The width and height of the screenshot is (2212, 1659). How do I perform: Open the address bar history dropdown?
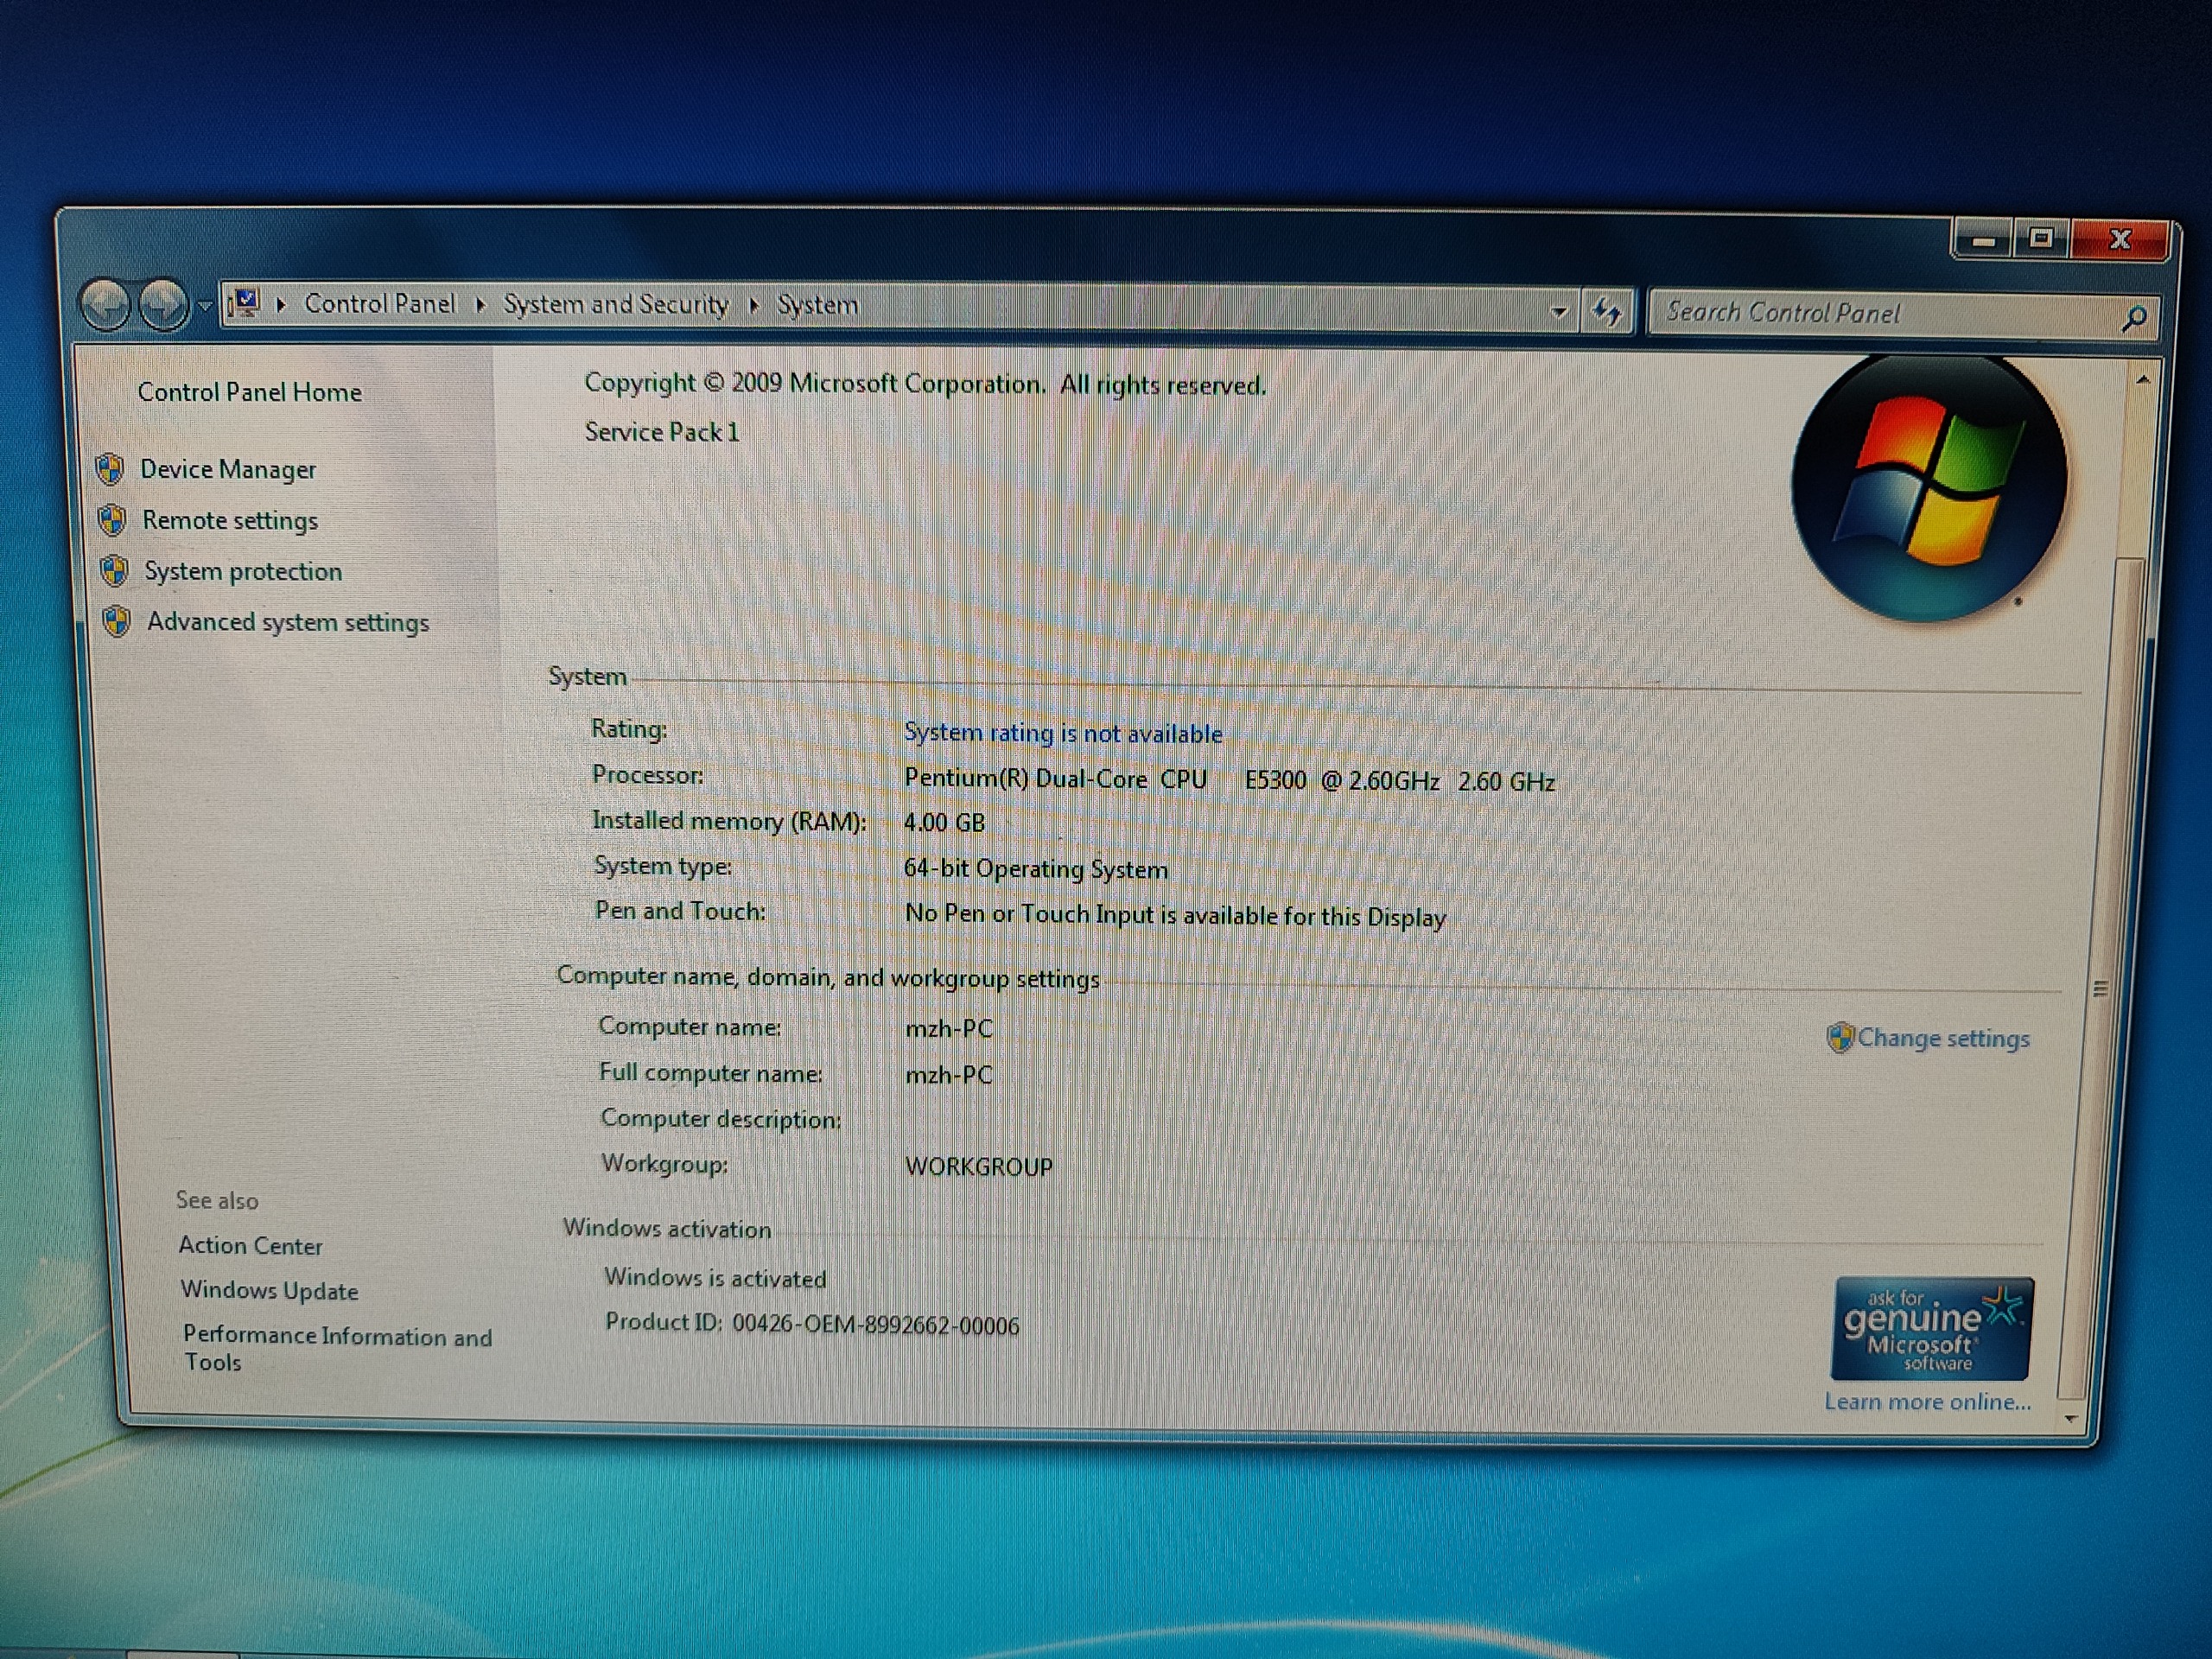[x=1558, y=312]
